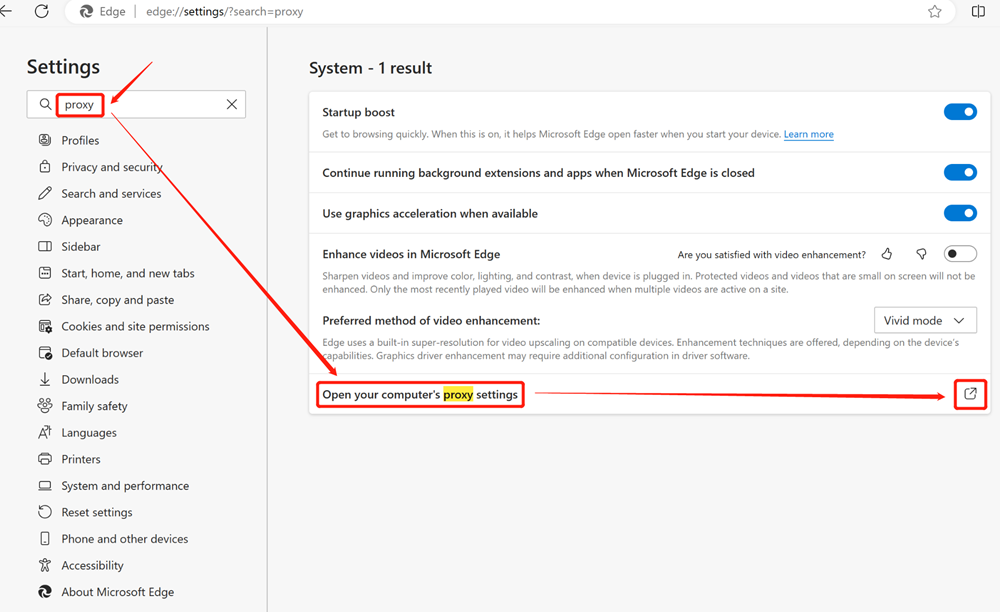Clear the settings search with X
This screenshot has width=1000, height=612.
pyautogui.click(x=232, y=104)
